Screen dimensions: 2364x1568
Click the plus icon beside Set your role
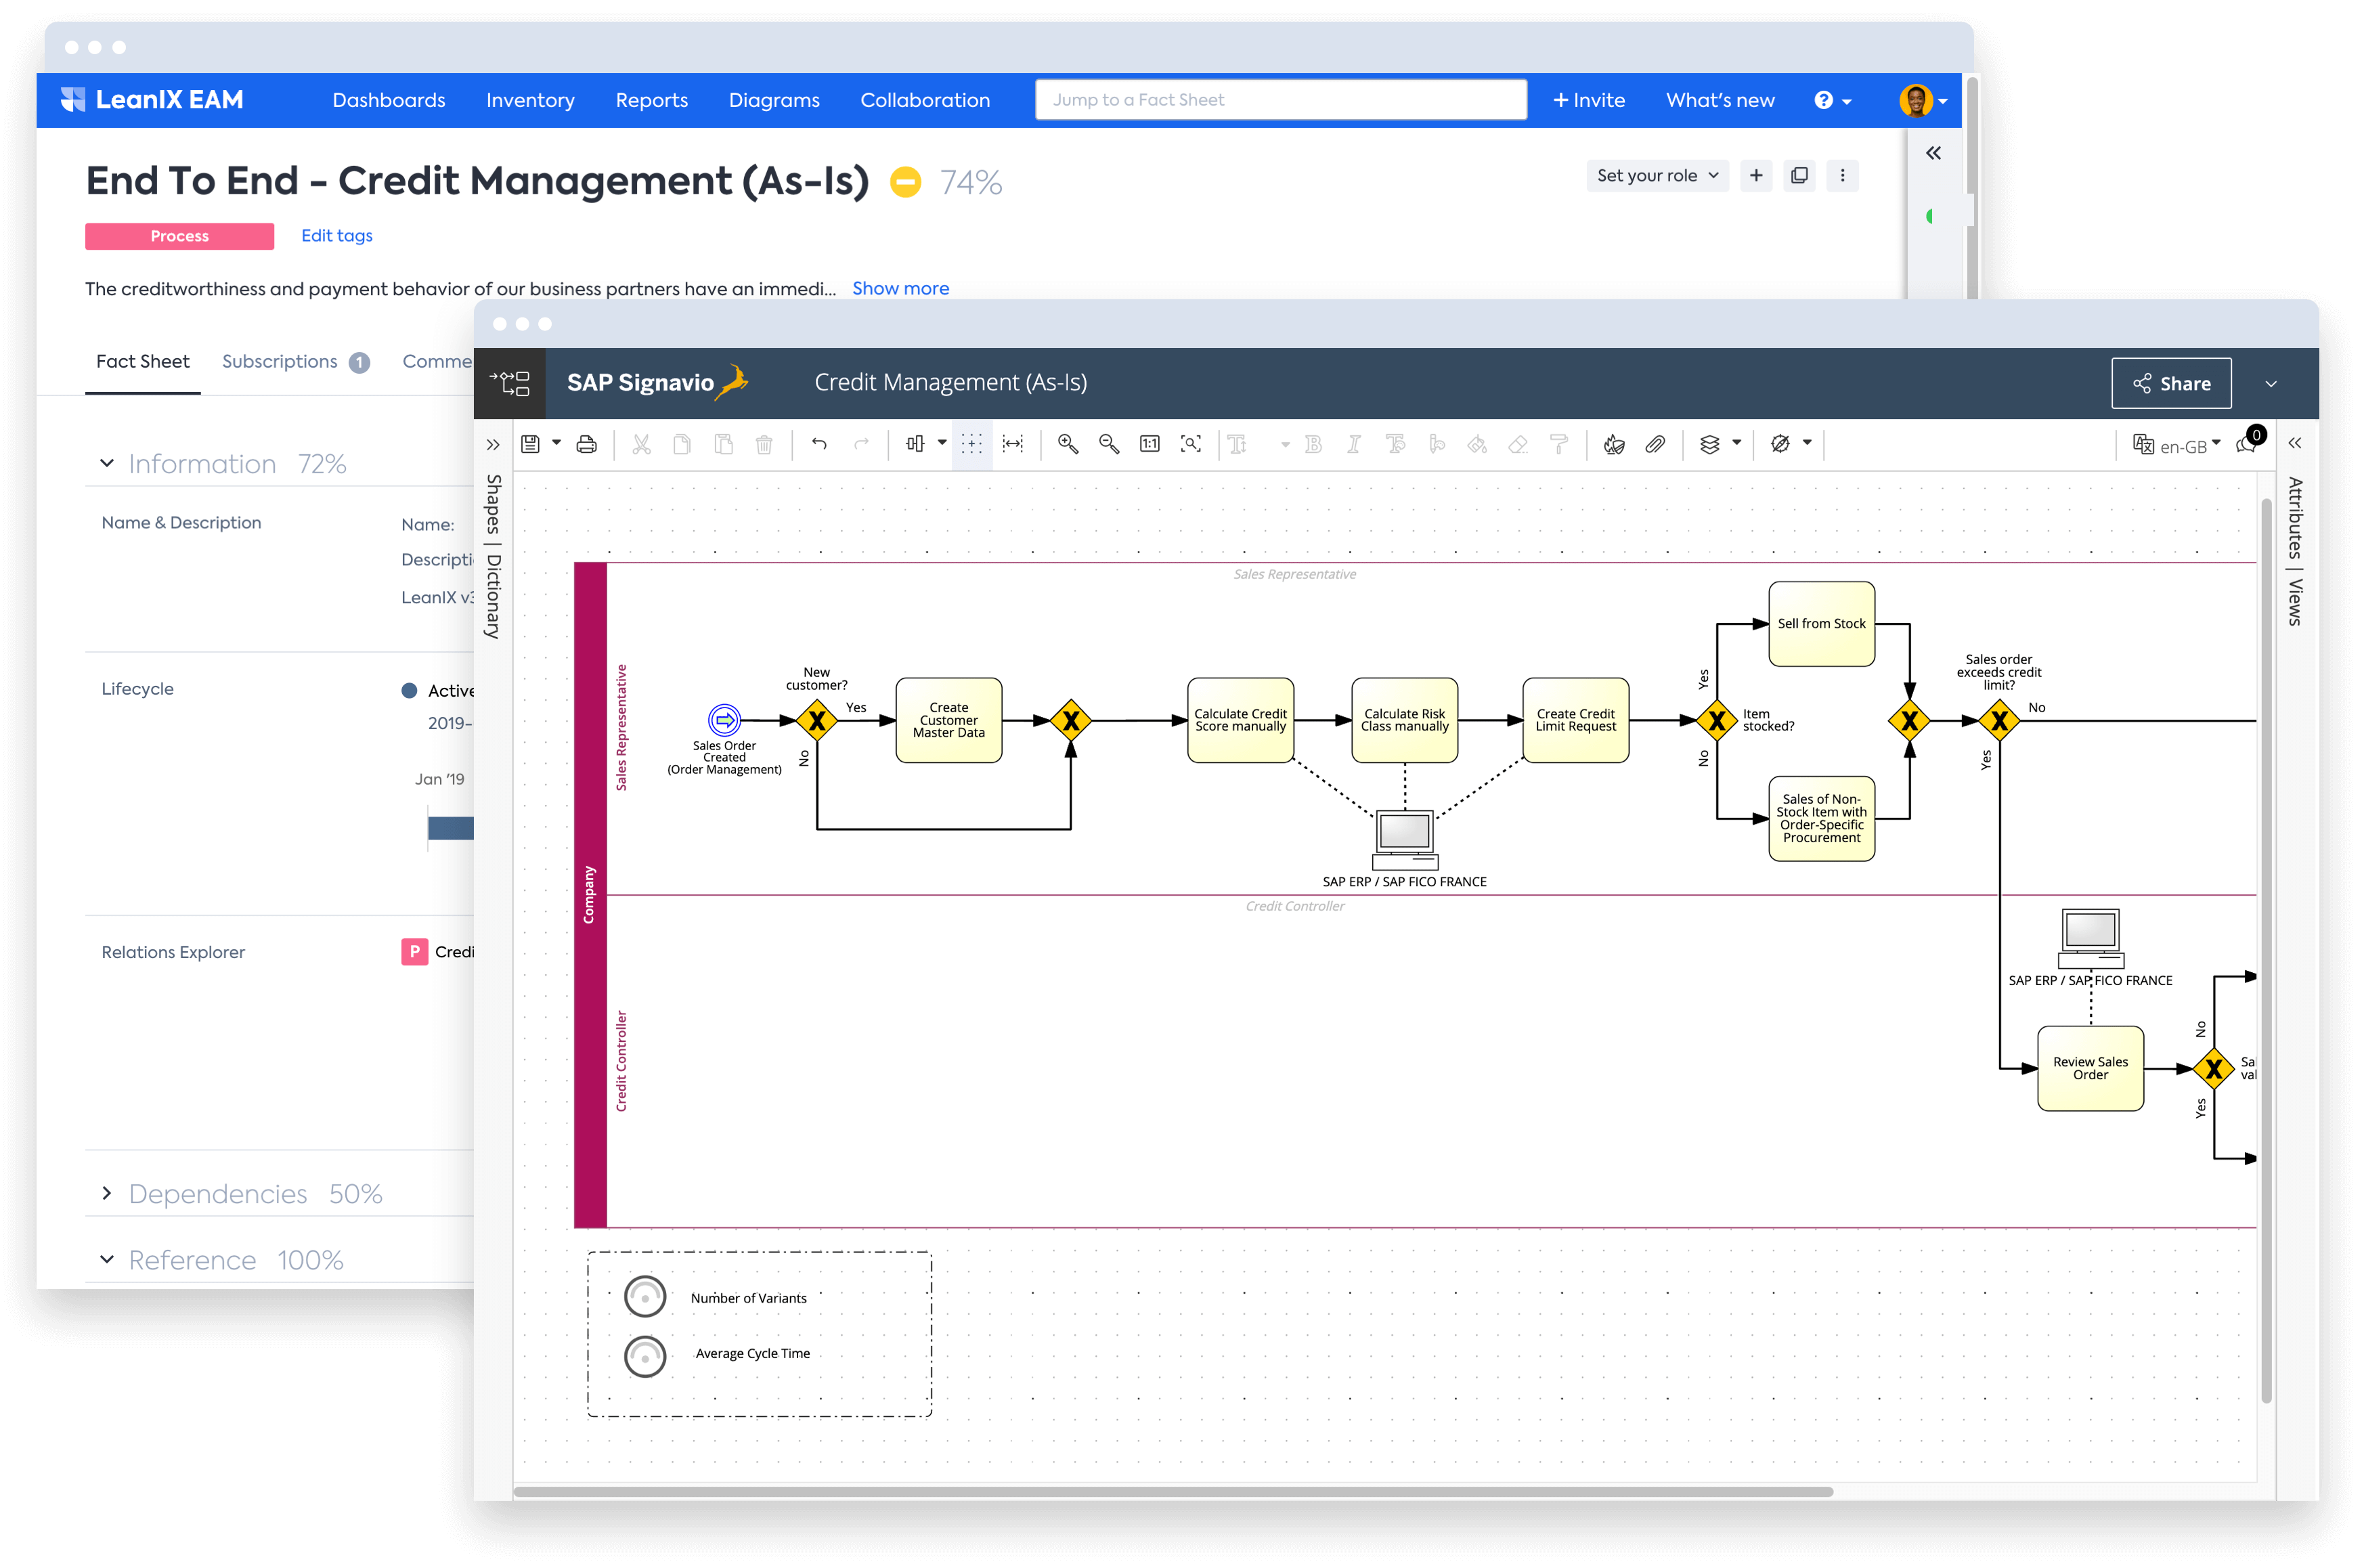click(x=1756, y=176)
